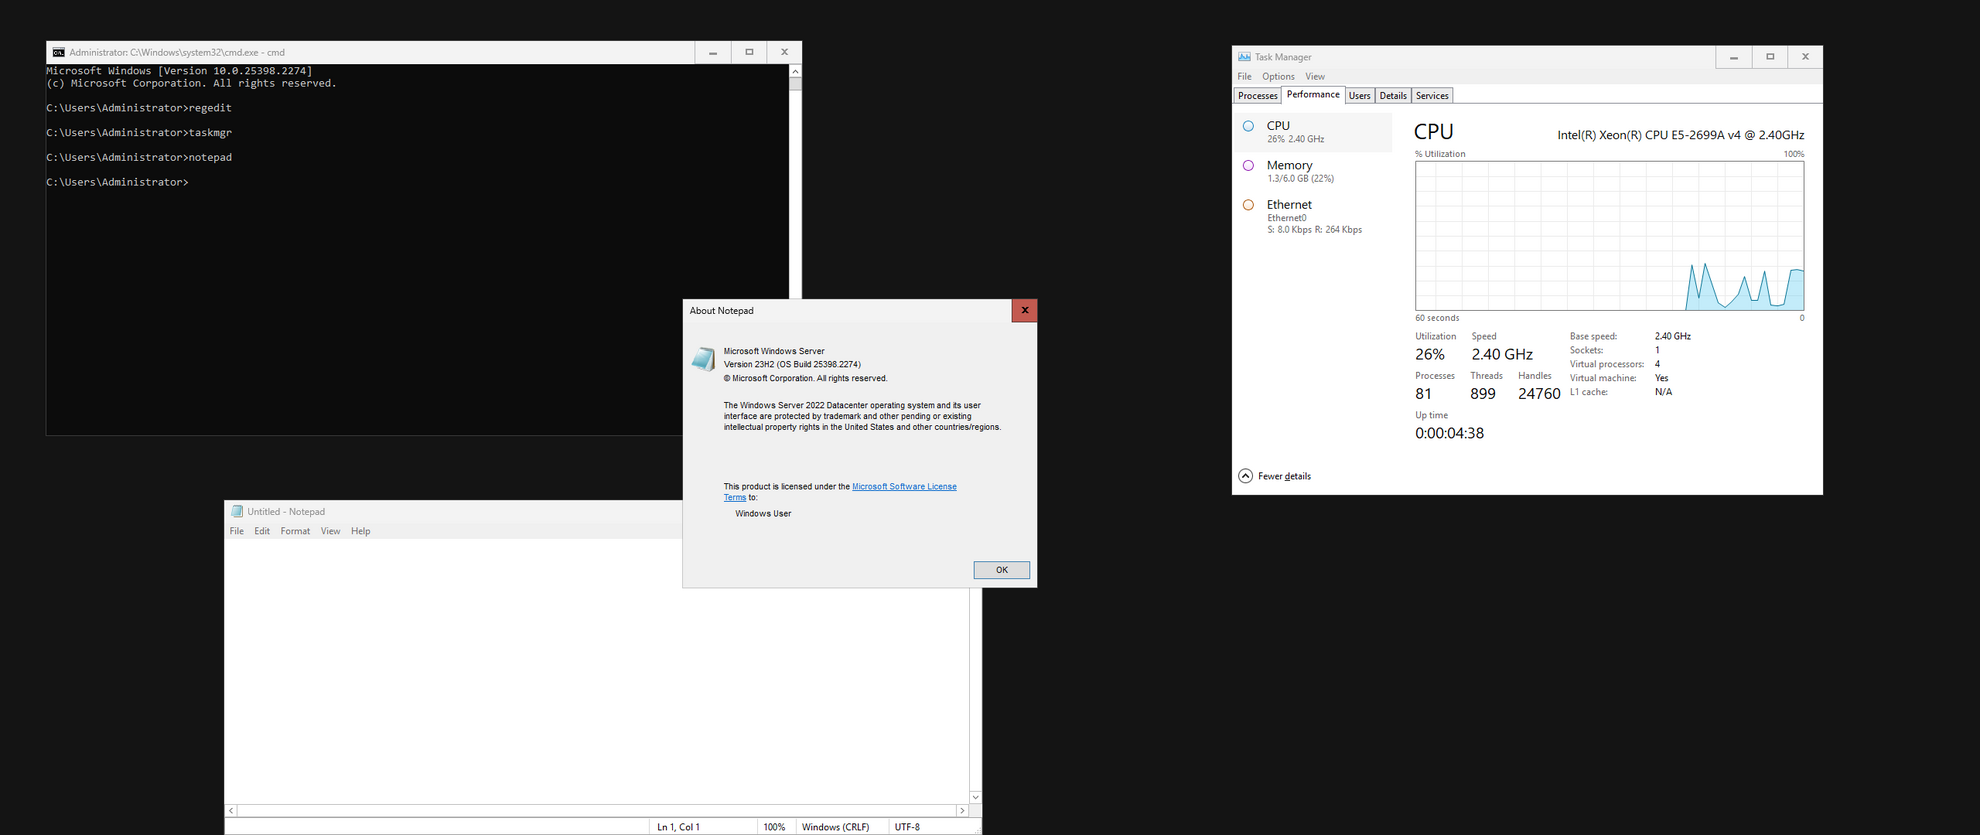Open Notepad's Format menu
Image resolution: width=1980 pixels, height=835 pixels.
point(295,531)
